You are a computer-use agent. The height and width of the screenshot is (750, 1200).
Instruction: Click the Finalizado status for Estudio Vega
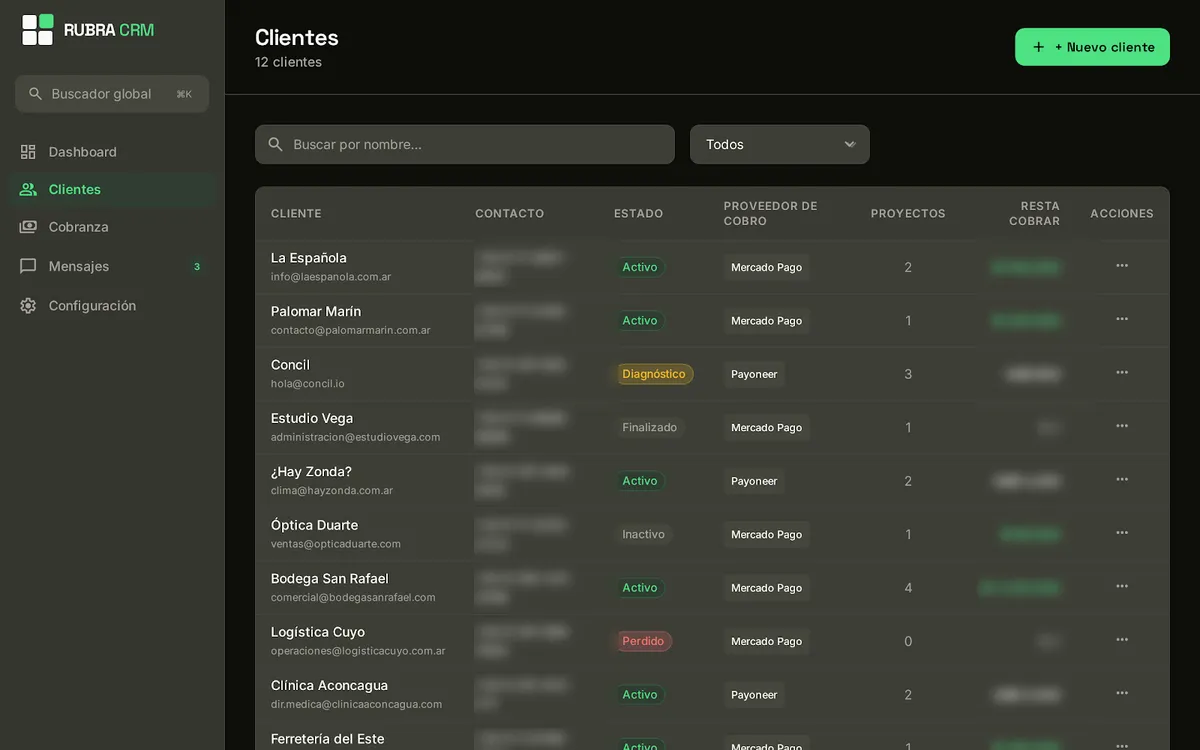point(650,427)
